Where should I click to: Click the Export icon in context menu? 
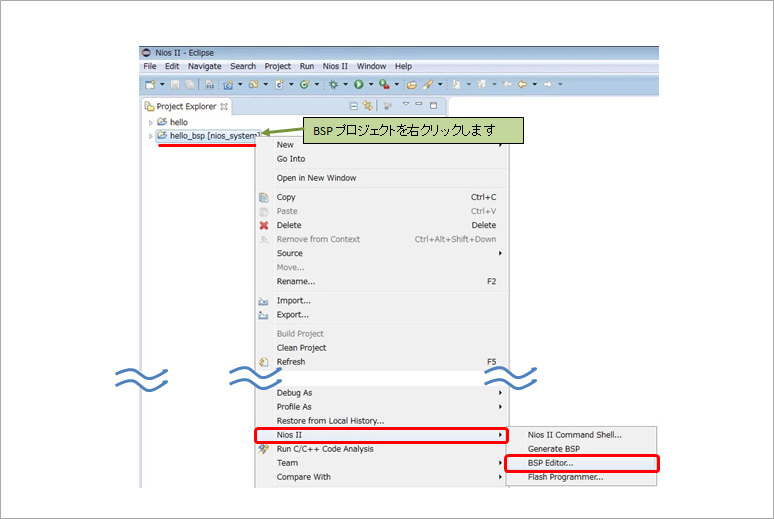263,315
